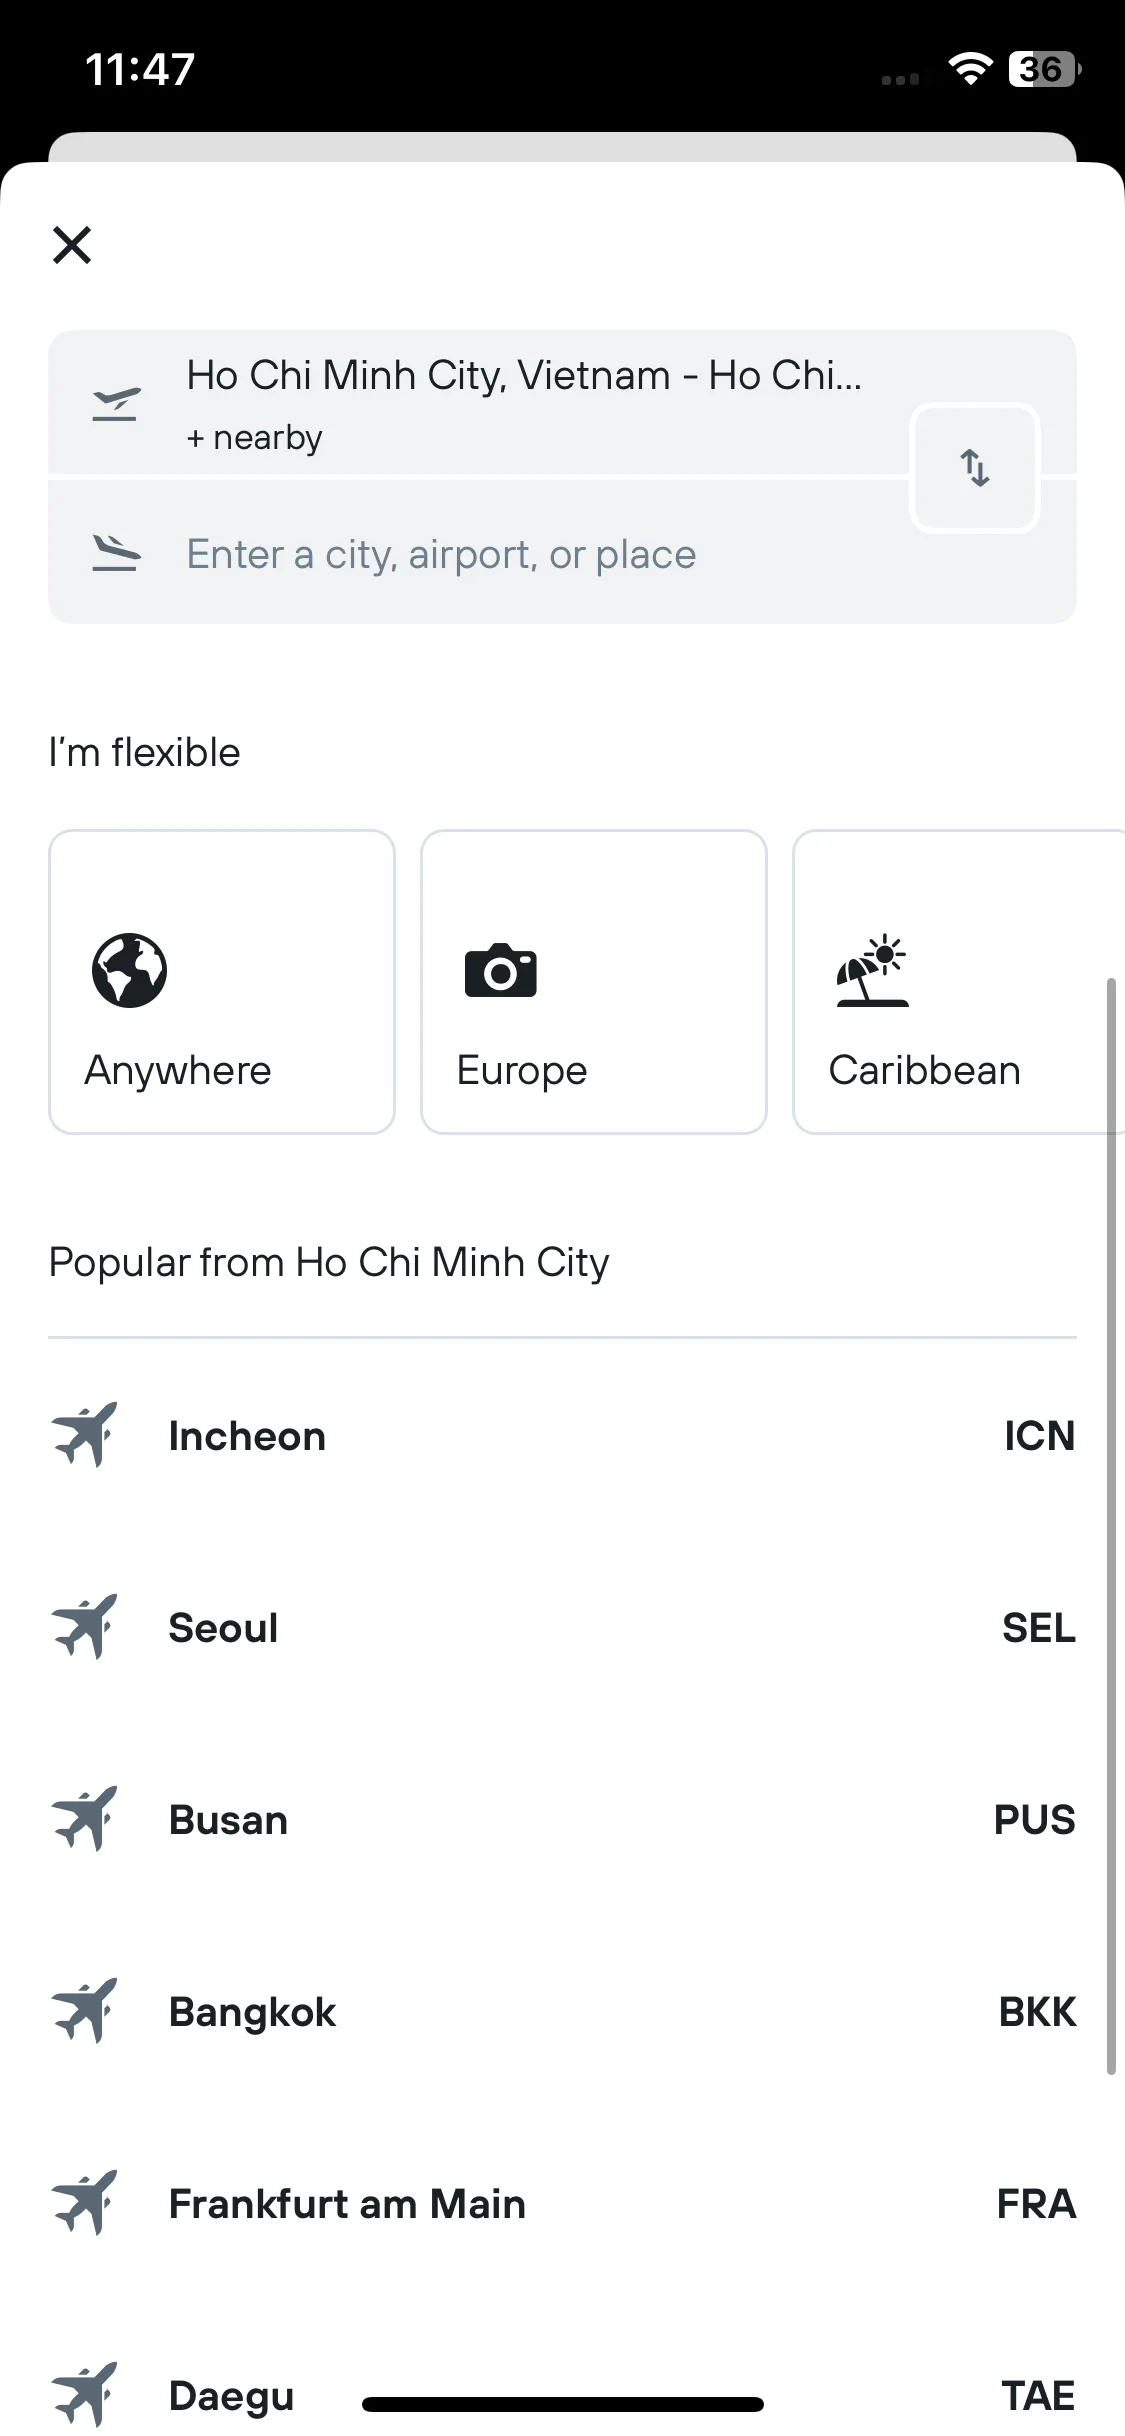
Task: Tap the airplane icon next to Busan
Action: (x=85, y=1819)
